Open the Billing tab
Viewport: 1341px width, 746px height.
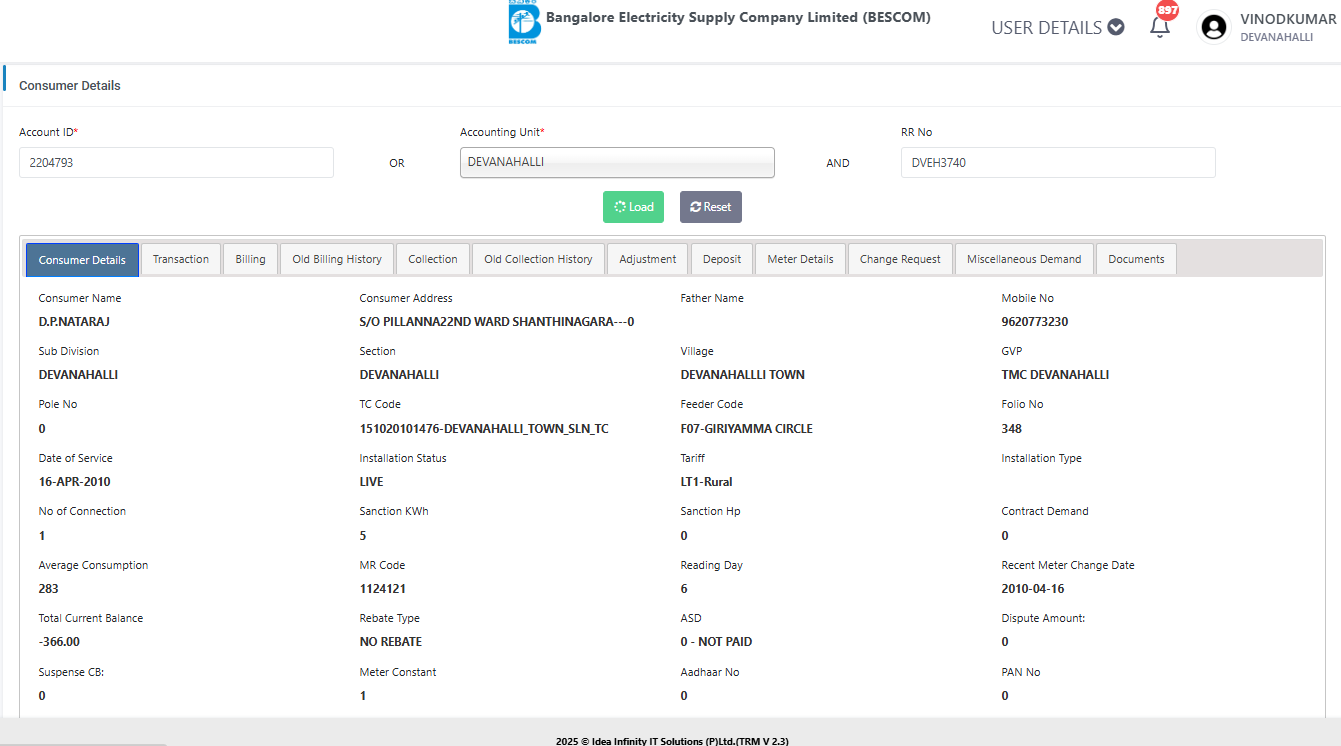250,259
